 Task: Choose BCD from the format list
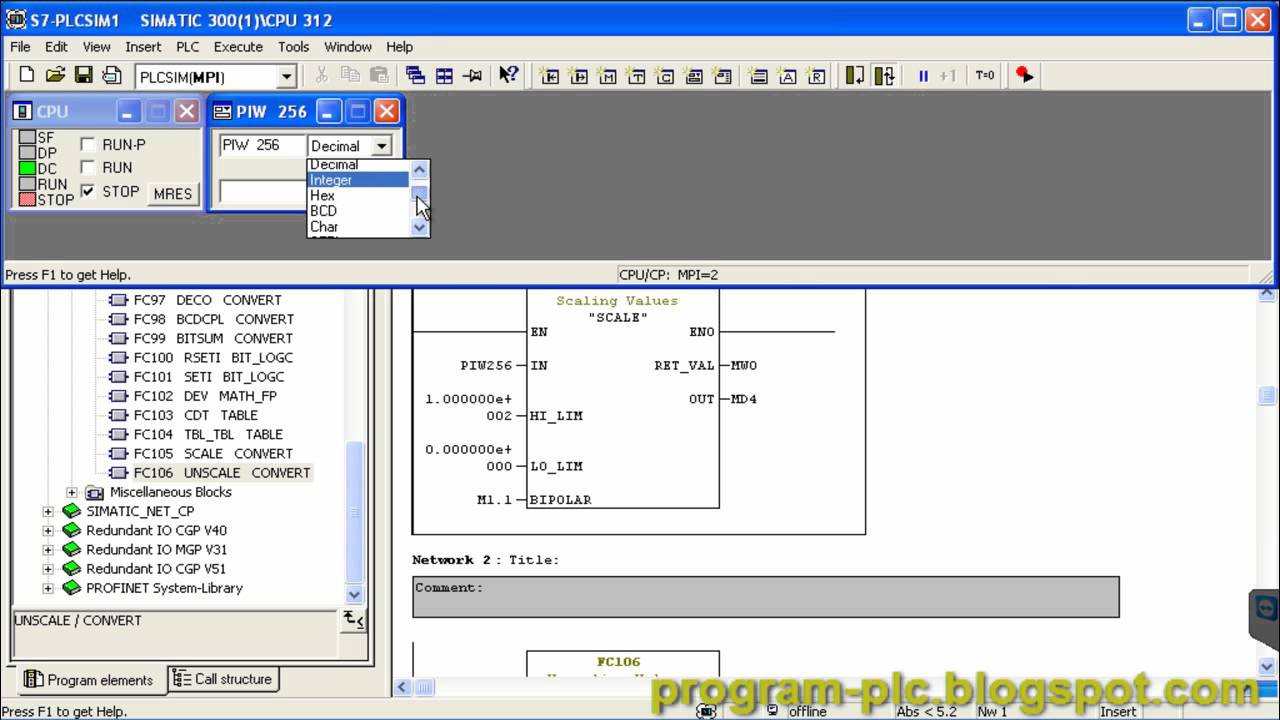[358, 211]
